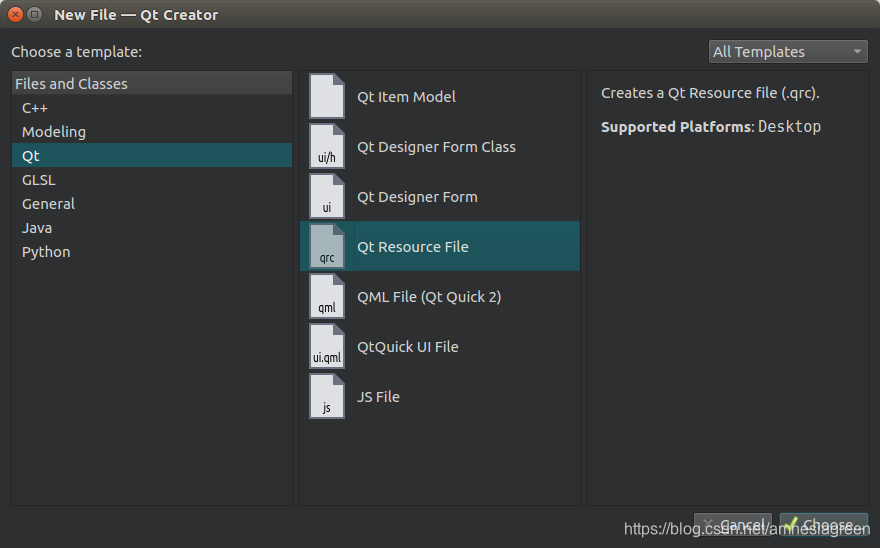Click the Supported Platforms: Desktop text

(x=711, y=127)
